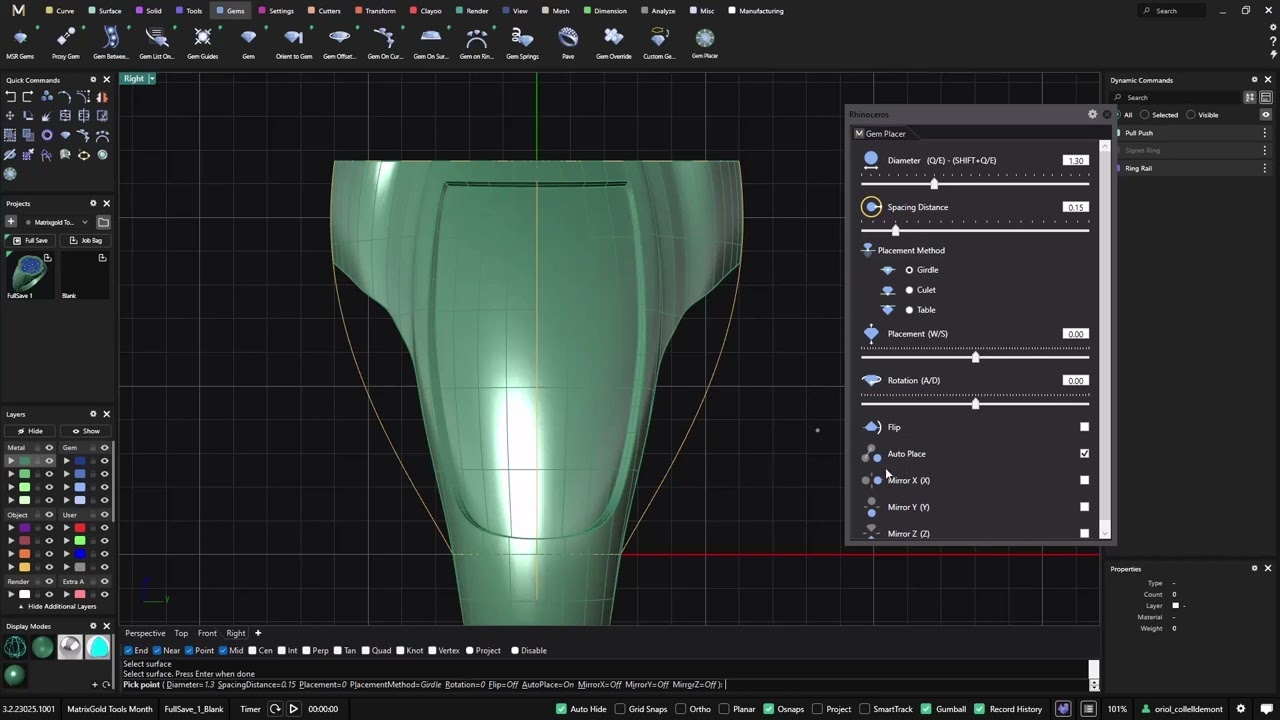Open the Custom Gem tool
Image resolution: width=1280 pixels, height=720 pixels.
point(659,43)
